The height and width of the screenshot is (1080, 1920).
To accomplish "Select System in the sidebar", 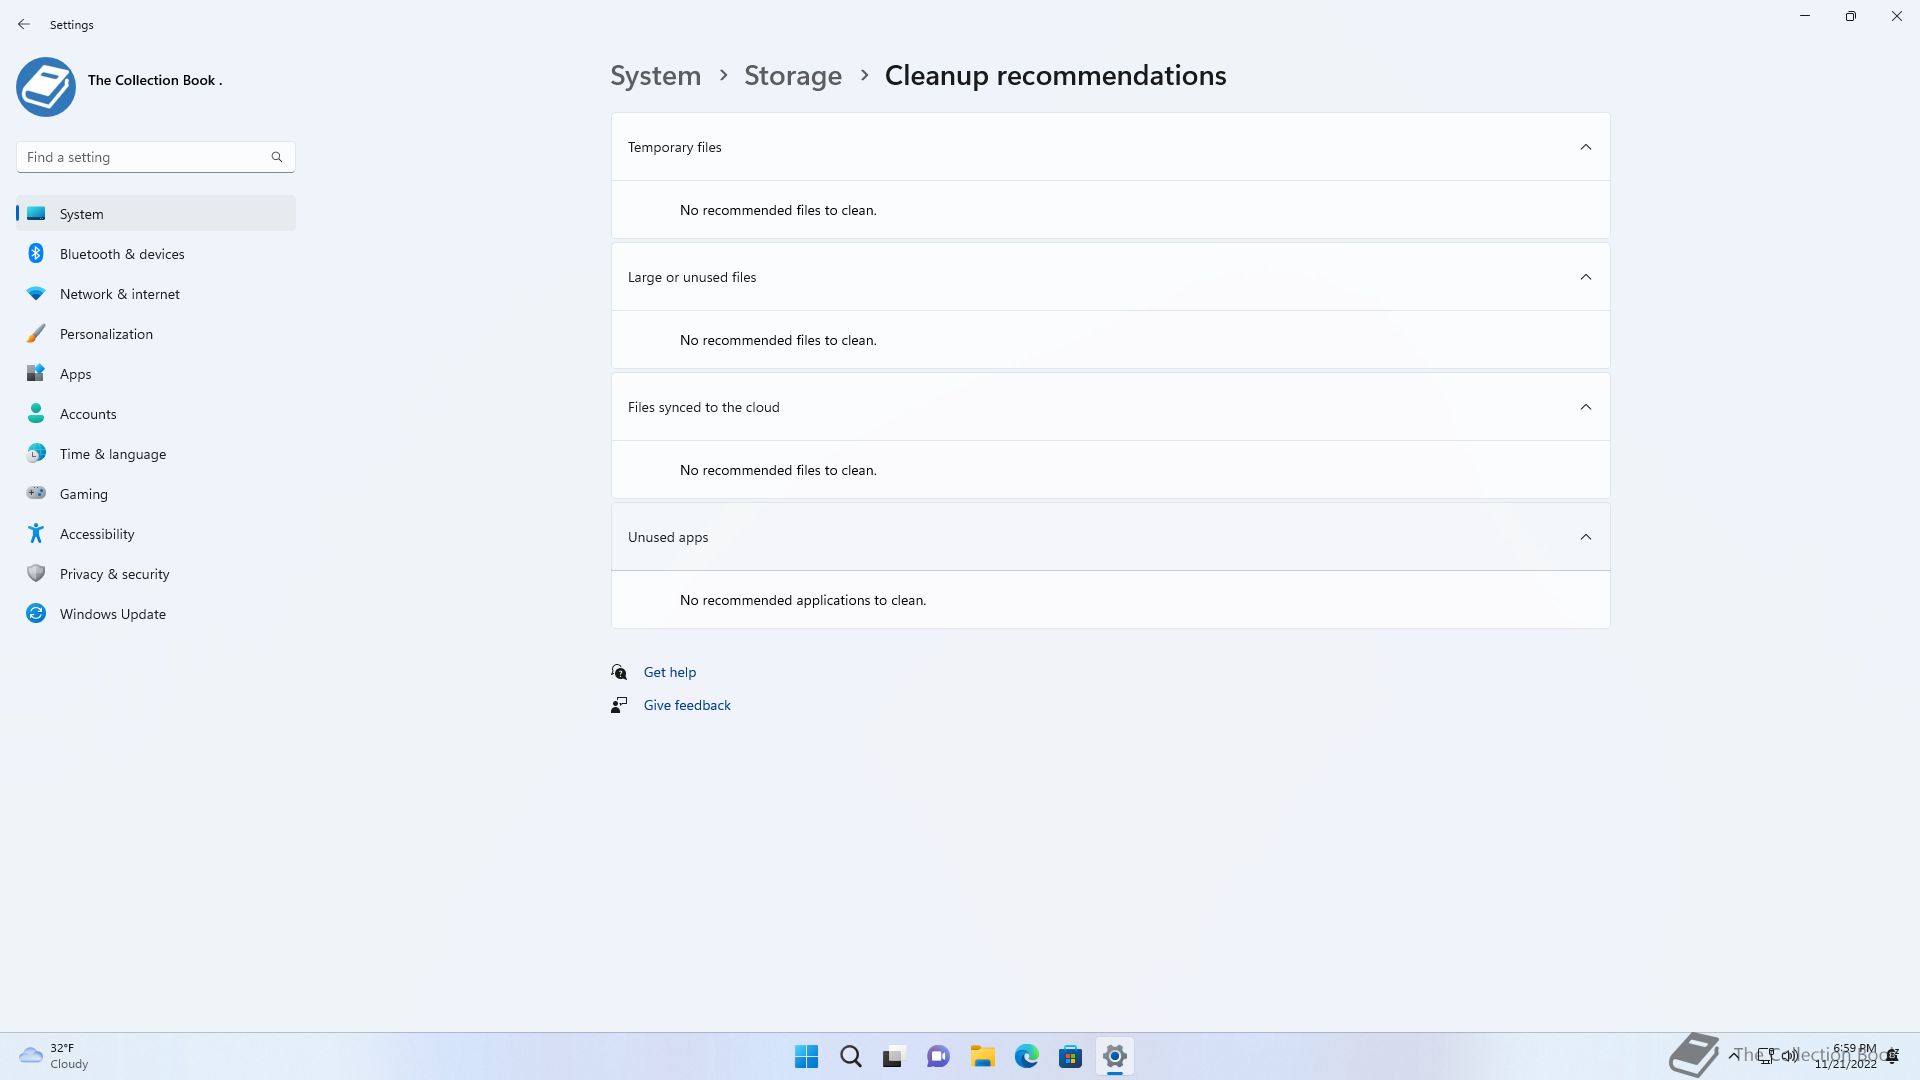I will click(x=155, y=213).
